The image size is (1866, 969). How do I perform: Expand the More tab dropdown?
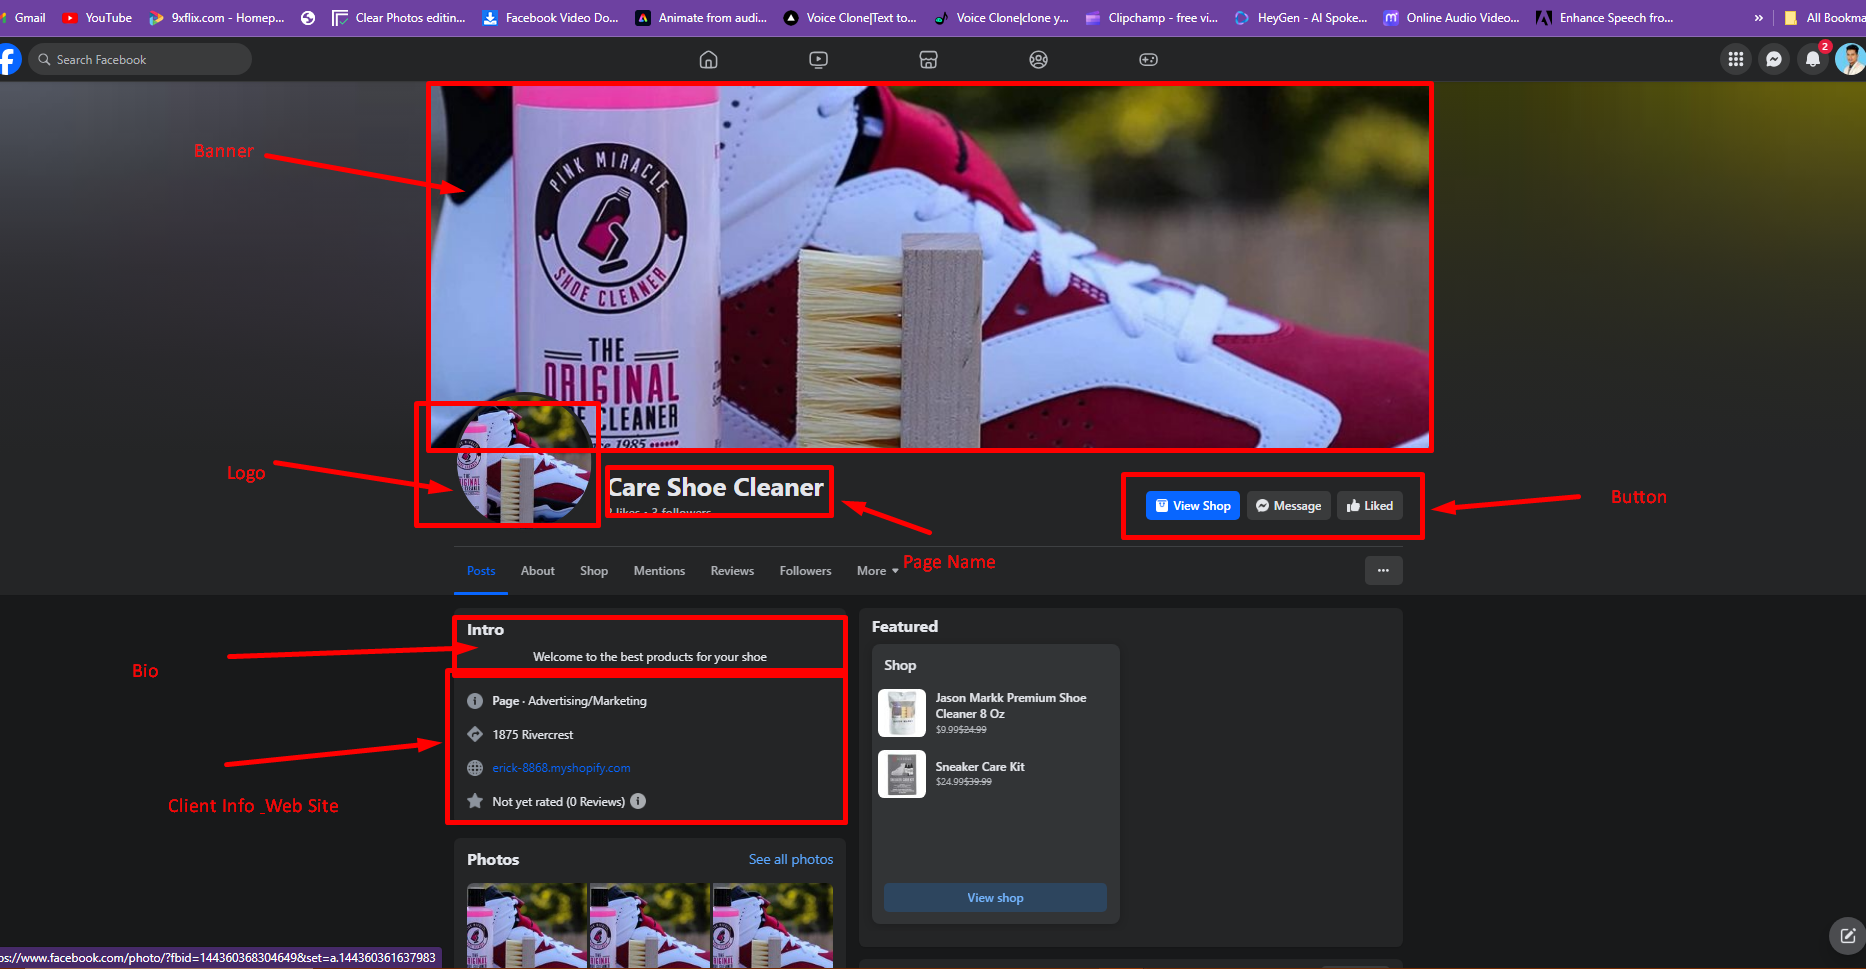coord(877,571)
